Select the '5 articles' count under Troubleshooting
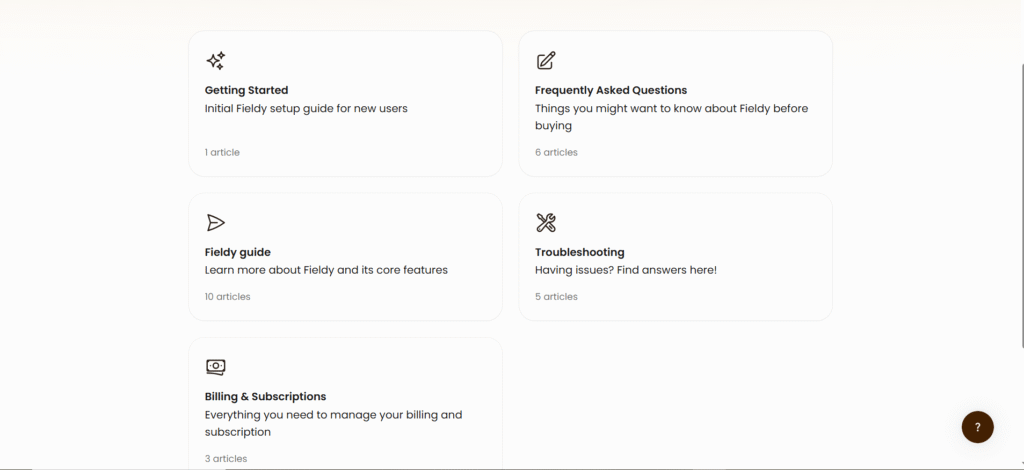The width and height of the screenshot is (1024, 470). (556, 296)
